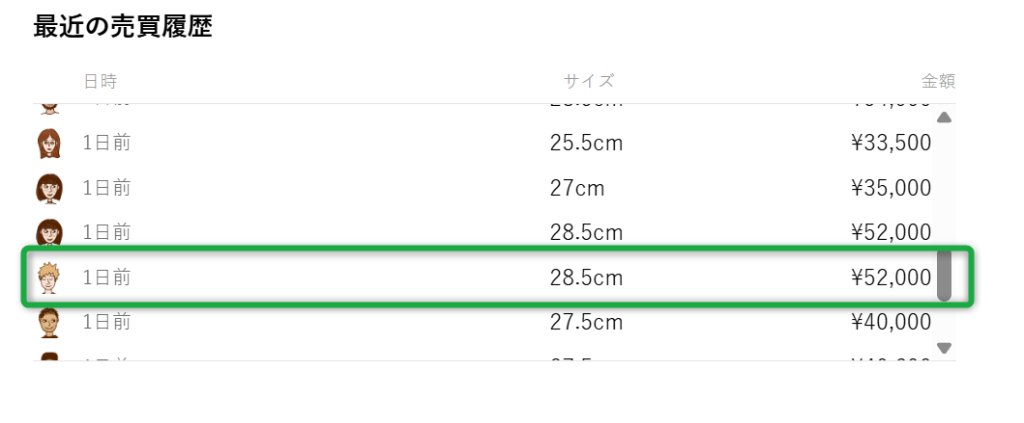This screenshot has height=423, width=1024.
Task: Click the scrollbar up arrow
Action: pos(943,118)
